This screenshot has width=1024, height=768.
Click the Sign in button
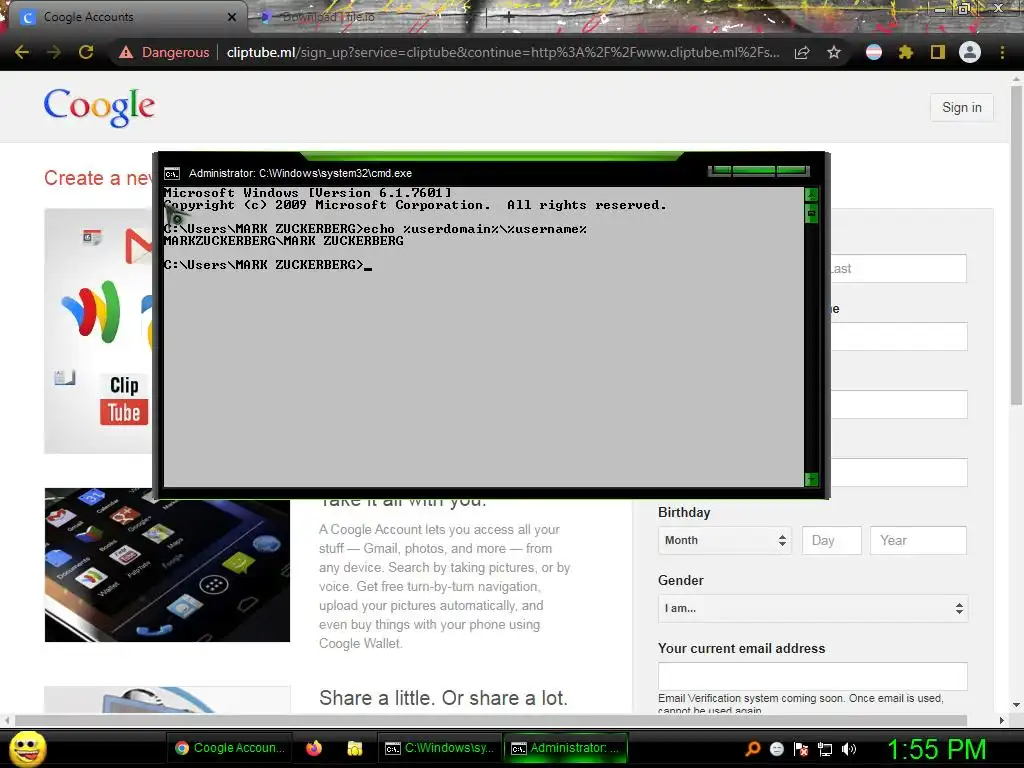coord(961,108)
